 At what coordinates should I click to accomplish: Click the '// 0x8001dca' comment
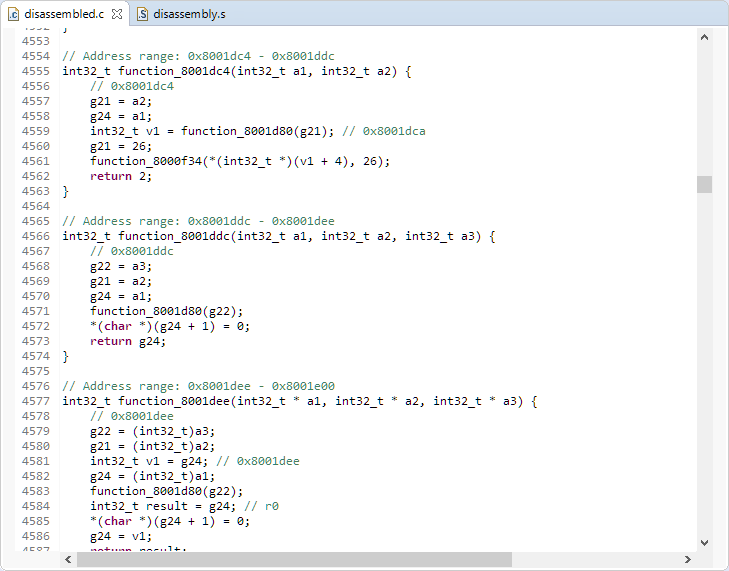[384, 131]
